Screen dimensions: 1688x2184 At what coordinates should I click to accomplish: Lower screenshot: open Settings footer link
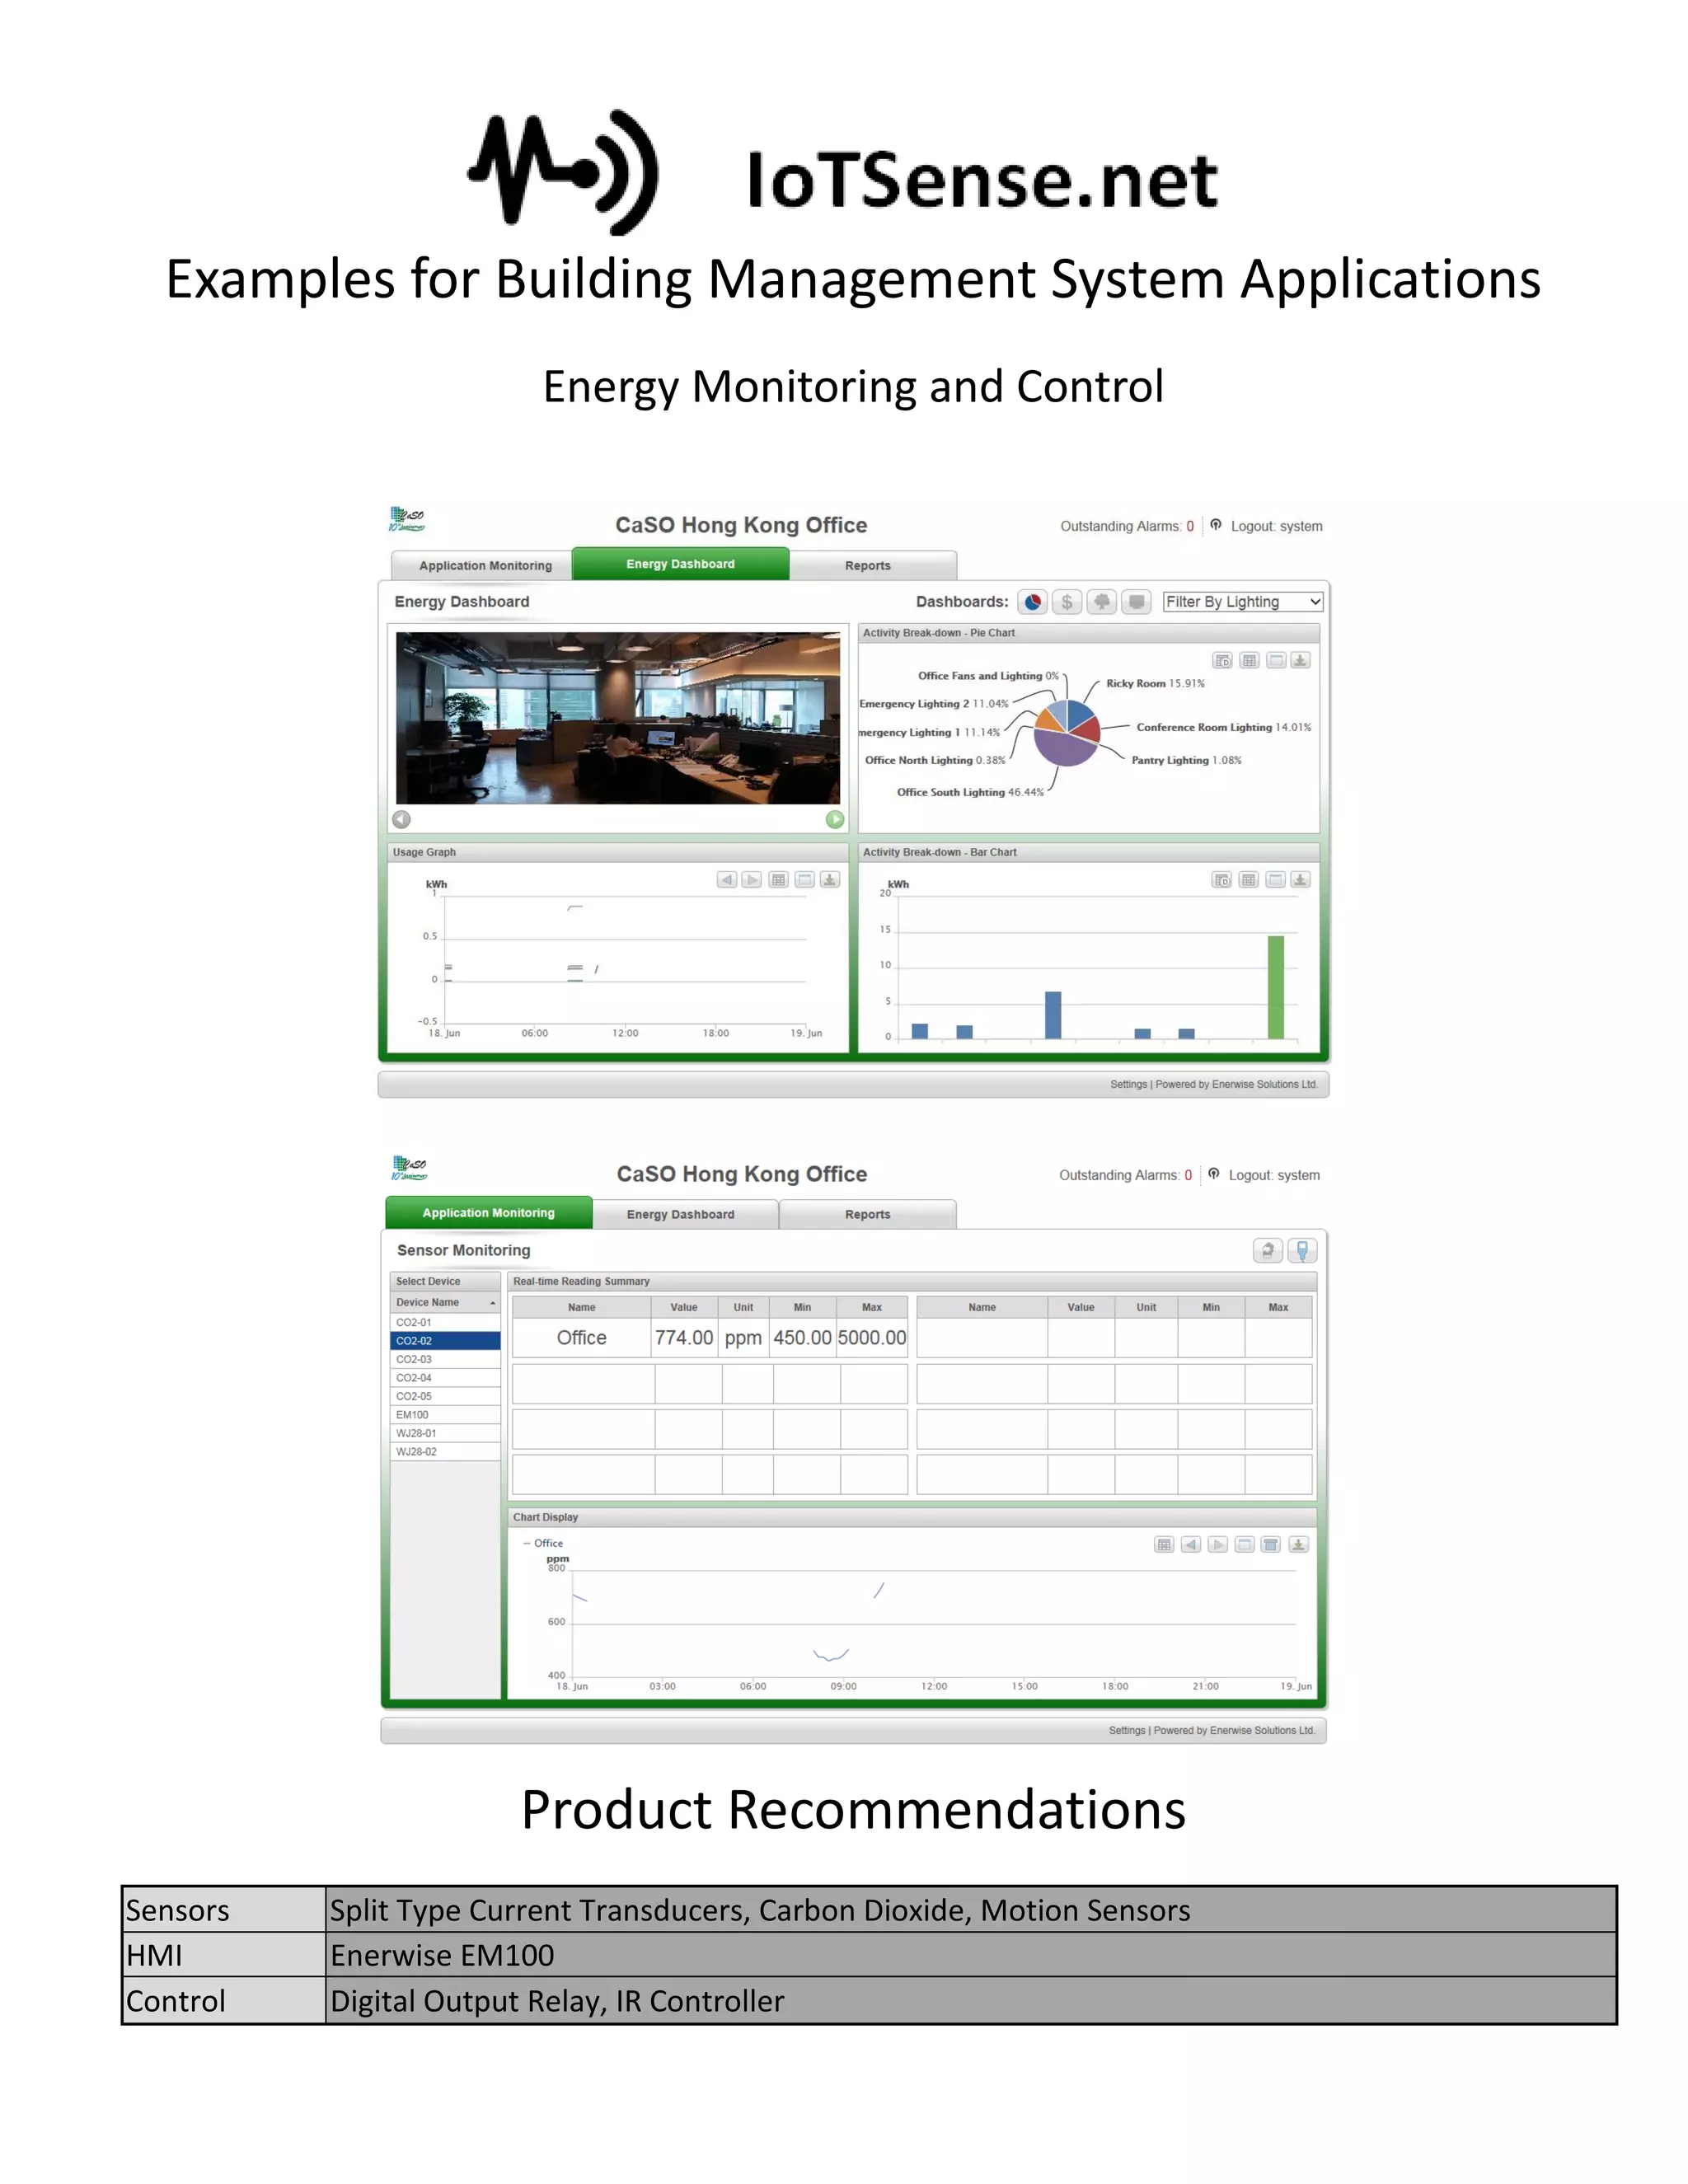click(x=1127, y=1730)
